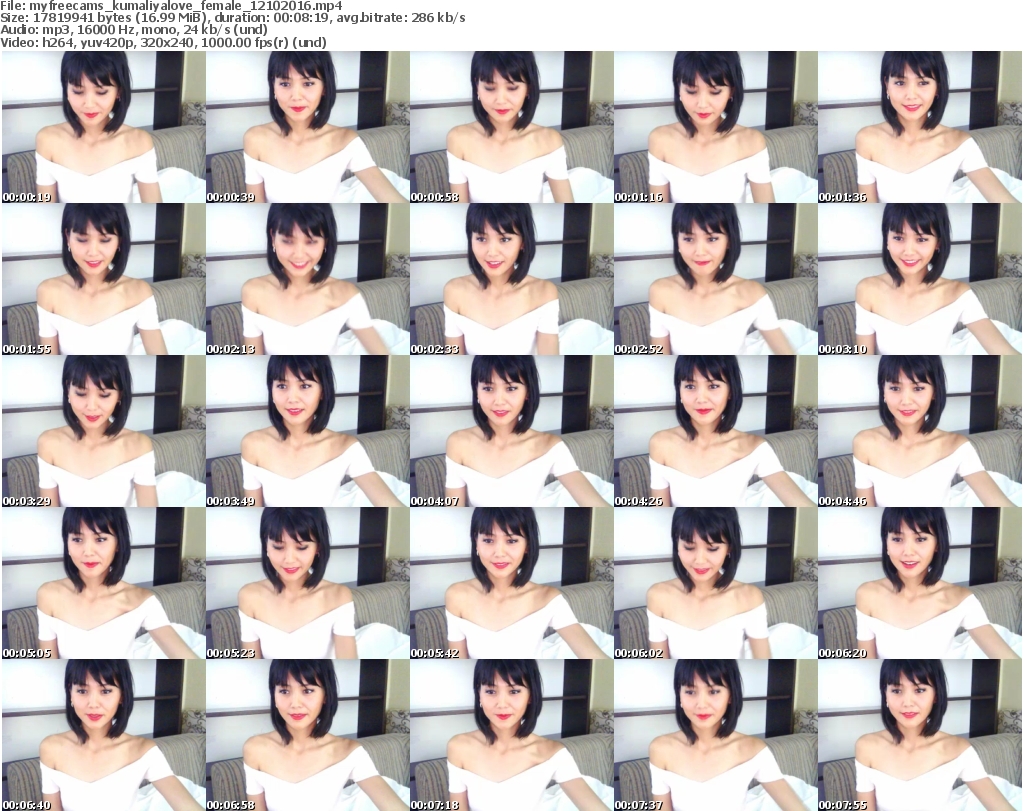Viewport: 1024px width, 811px height.
Task: Click the frame with timestamp 00:07:55
Action: point(920,735)
